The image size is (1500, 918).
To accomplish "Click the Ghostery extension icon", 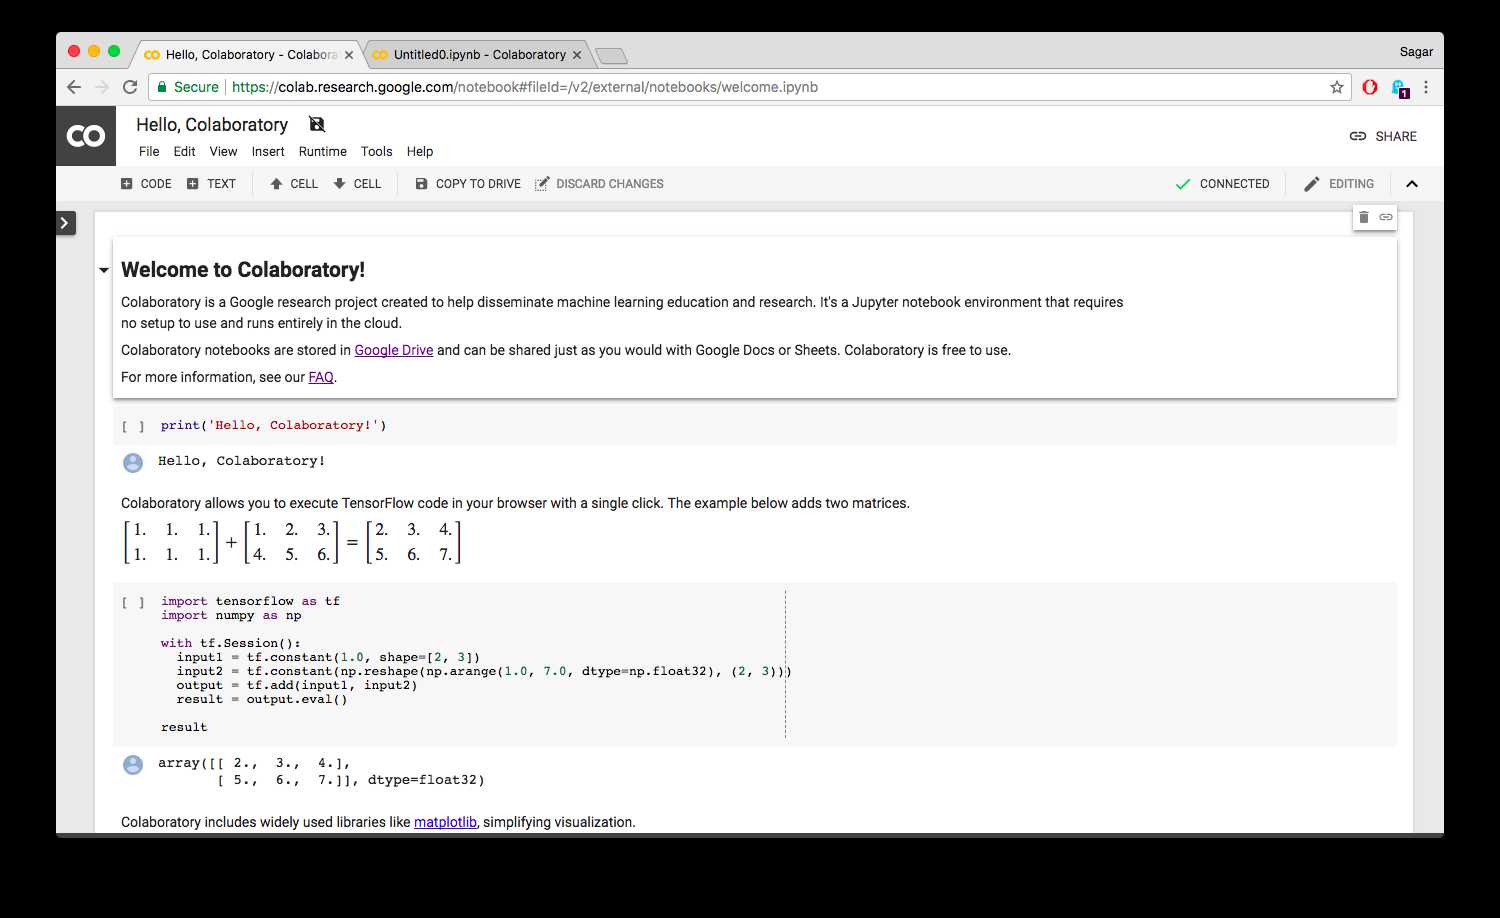I will tap(1399, 88).
